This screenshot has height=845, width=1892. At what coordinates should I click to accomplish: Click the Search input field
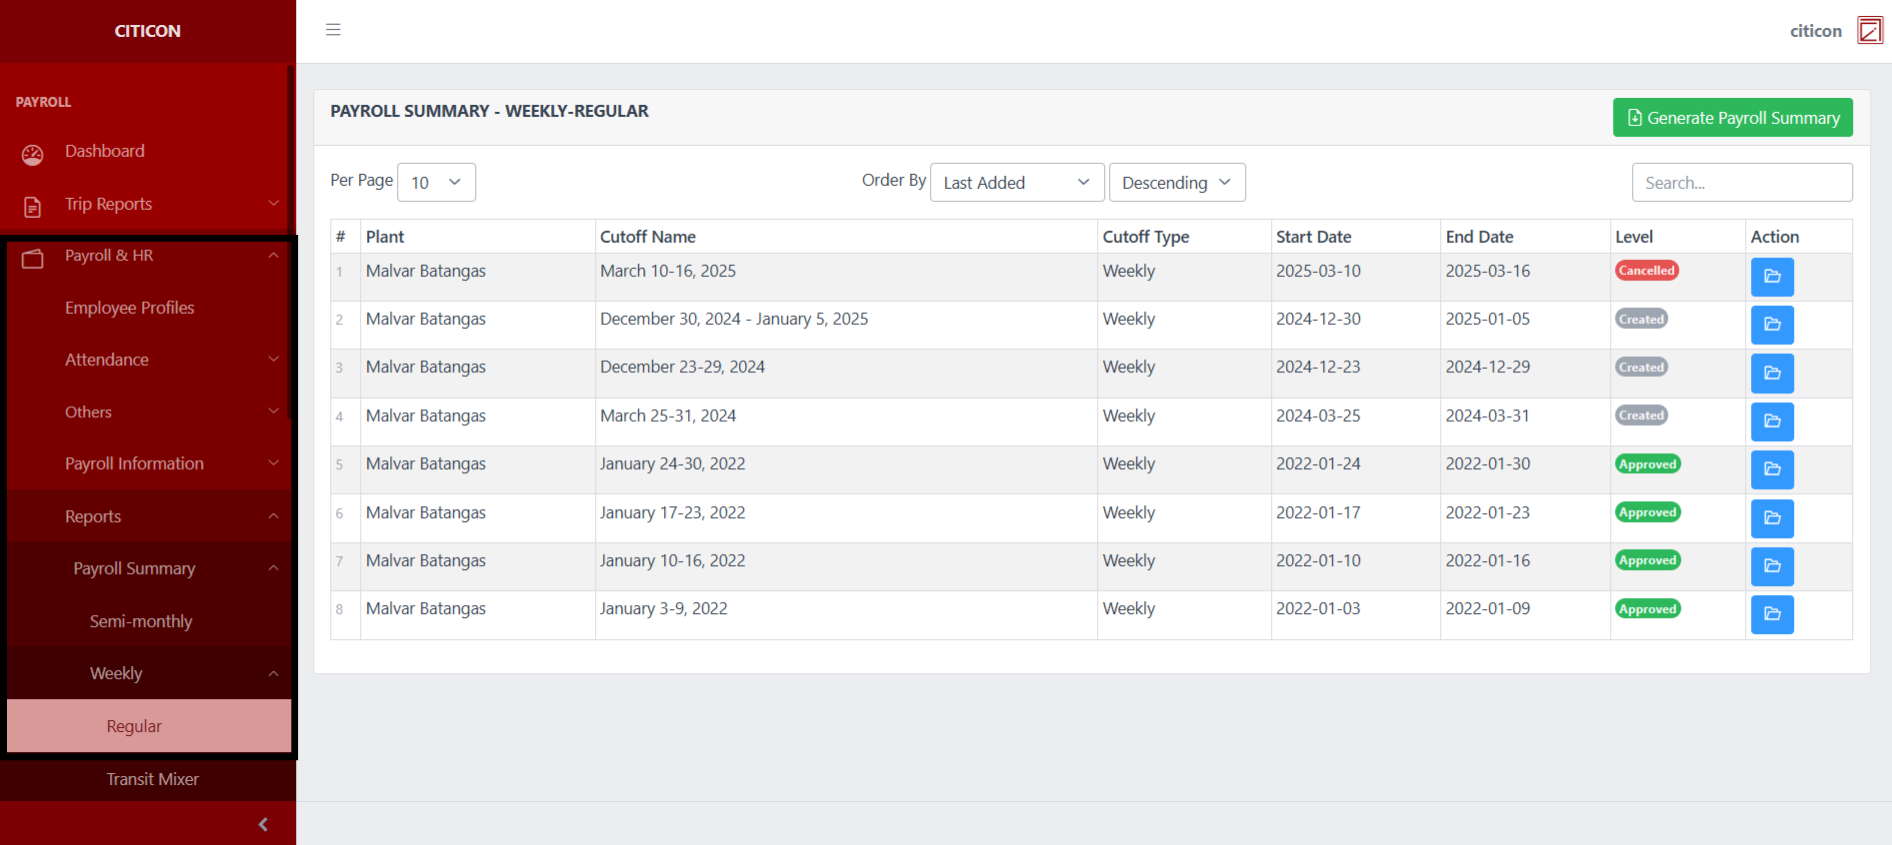coord(1741,183)
